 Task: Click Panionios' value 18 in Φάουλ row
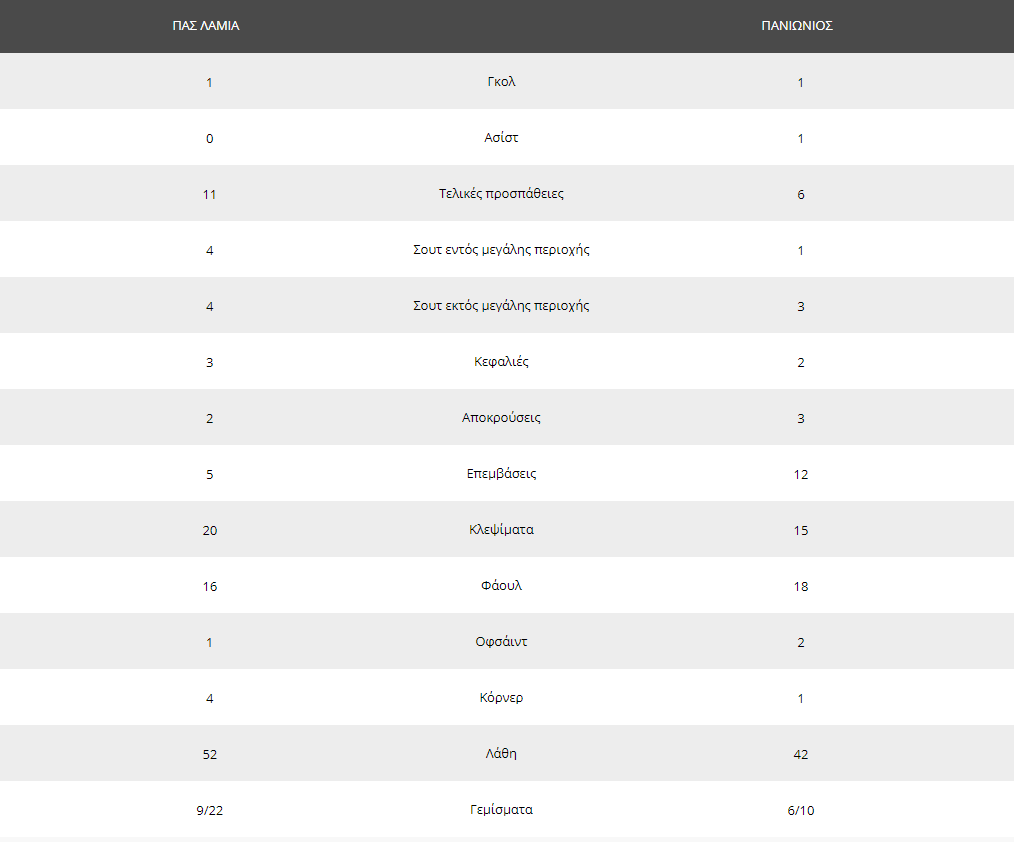click(x=801, y=587)
